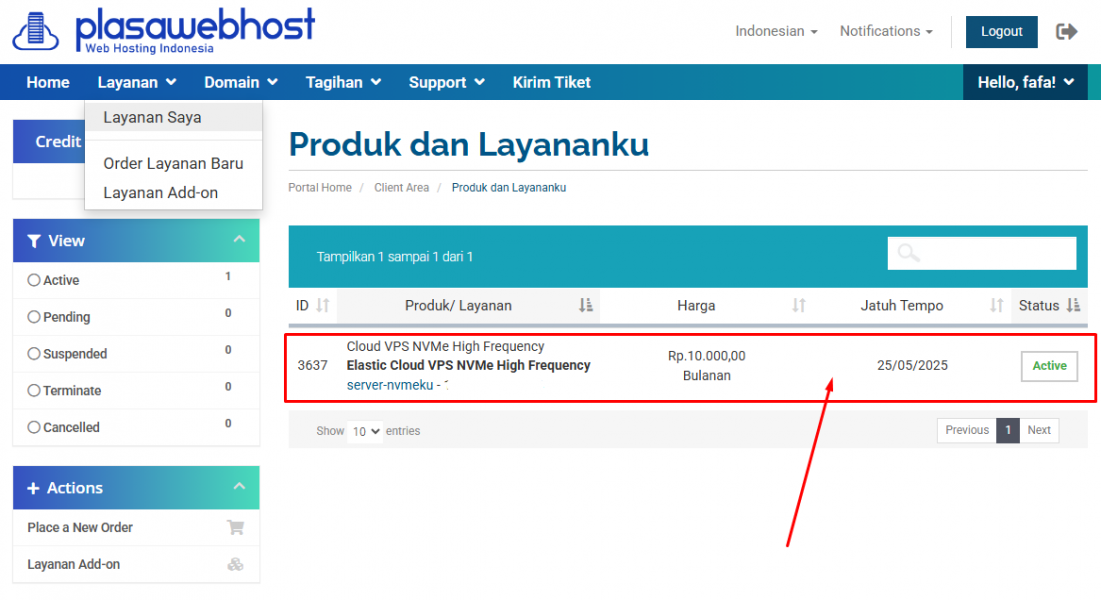
Task: Click the Layanan menu
Action: pos(136,82)
